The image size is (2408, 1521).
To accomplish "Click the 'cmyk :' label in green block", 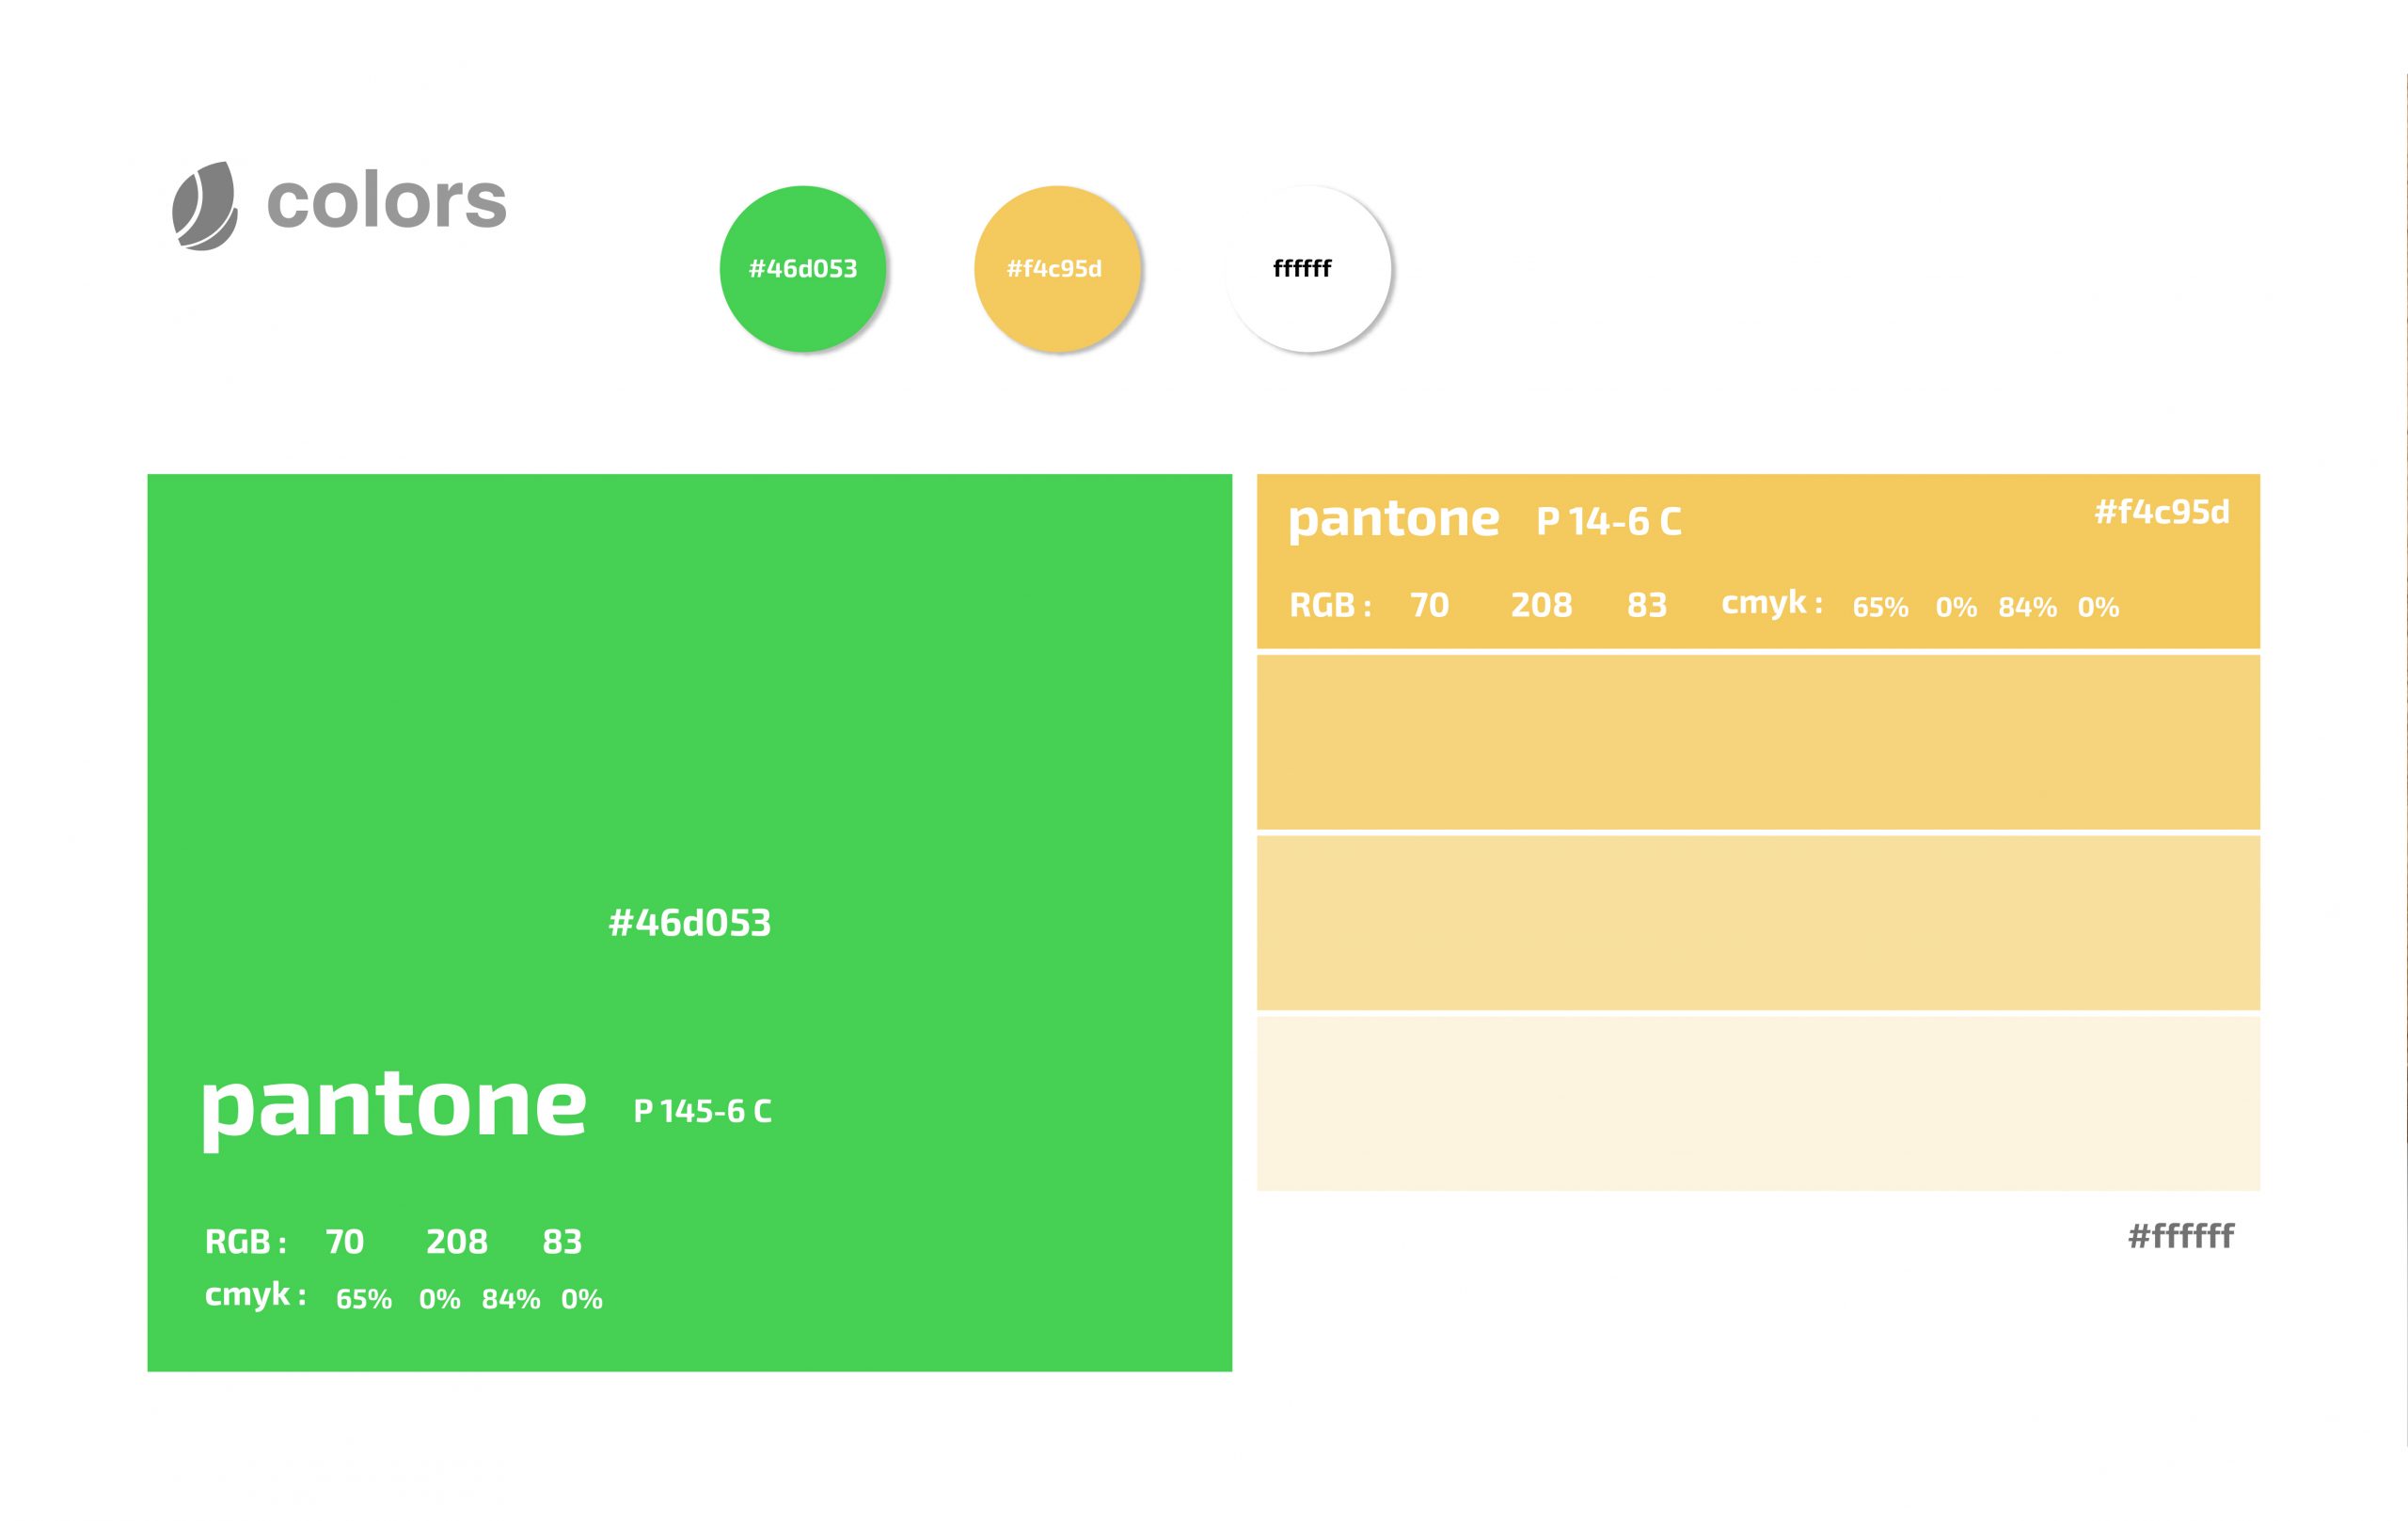I will (256, 1295).
